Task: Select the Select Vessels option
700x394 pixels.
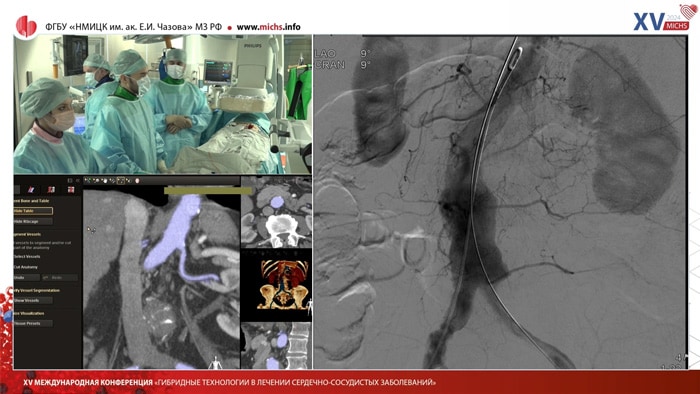Action: click(27, 257)
